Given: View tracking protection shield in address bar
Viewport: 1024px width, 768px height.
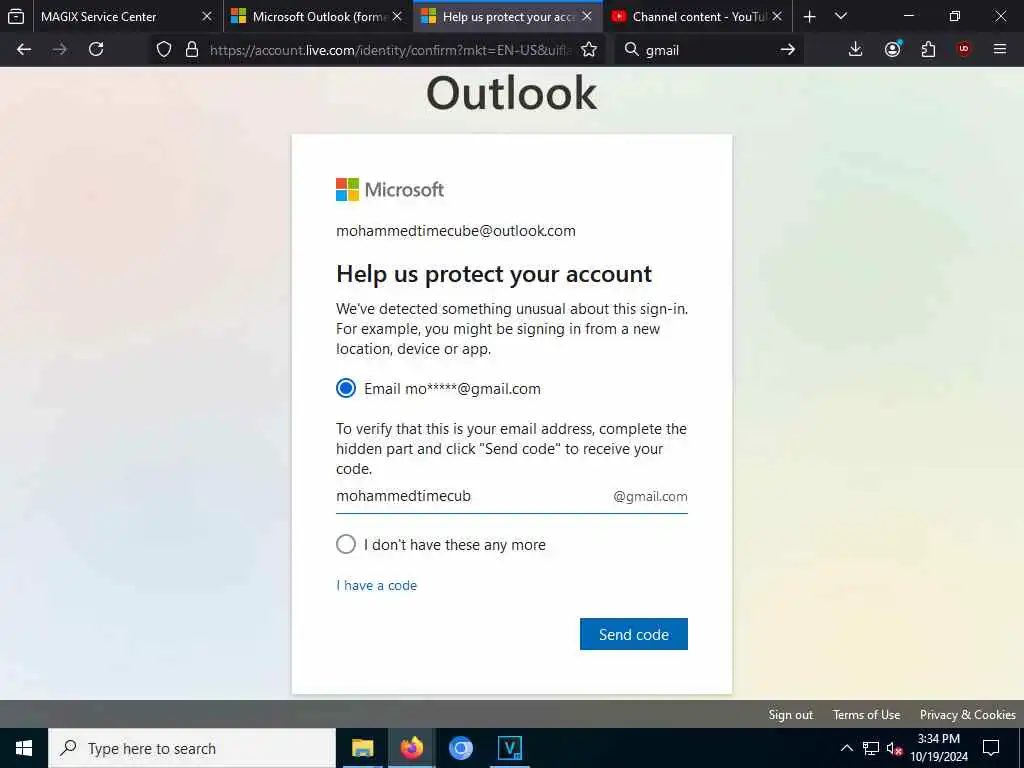Looking at the screenshot, I should tap(164, 49).
